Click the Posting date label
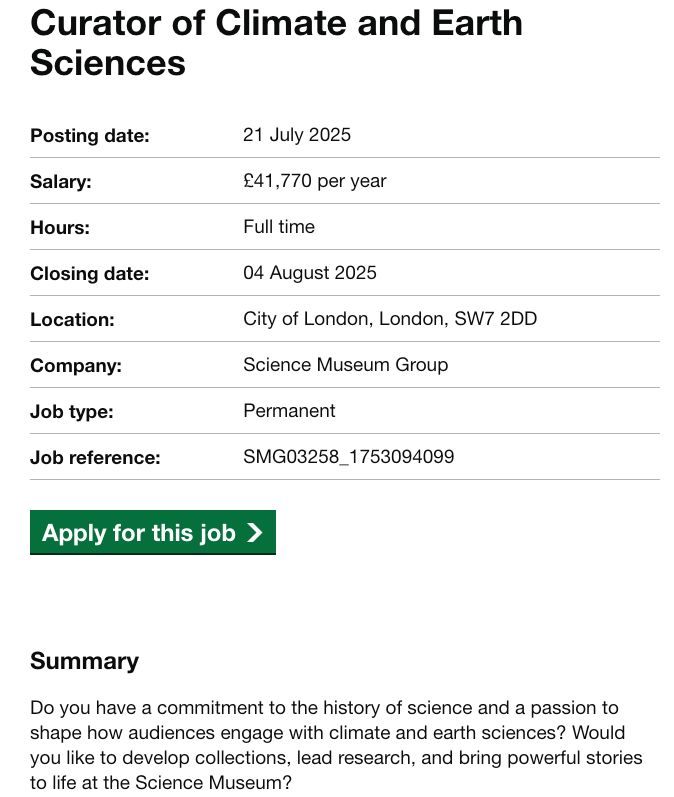674x797 pixels. coord(90,135)
